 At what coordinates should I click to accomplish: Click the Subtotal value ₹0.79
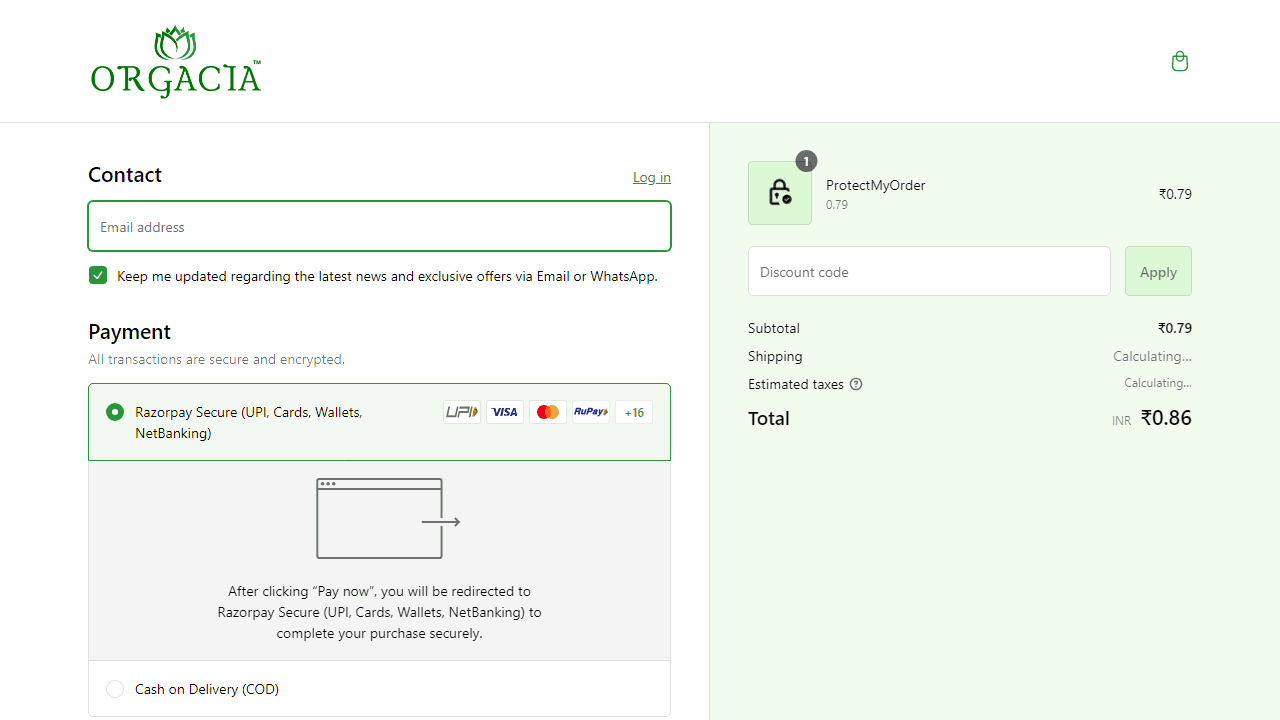(1175, 328)
